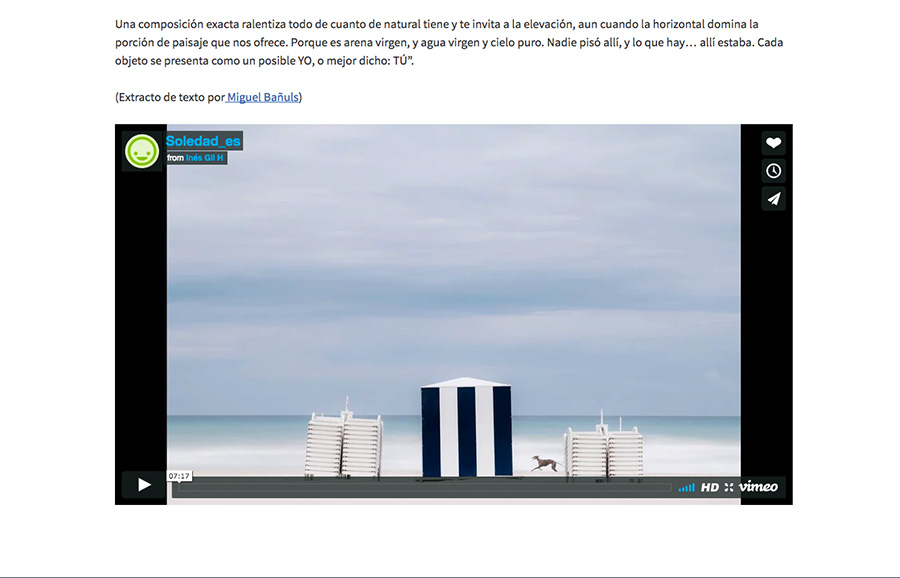Image resolution: width=900 pixels, height=578 pixels.
Task: Click the blue striped beach hut in video
Action: (466, 427)
